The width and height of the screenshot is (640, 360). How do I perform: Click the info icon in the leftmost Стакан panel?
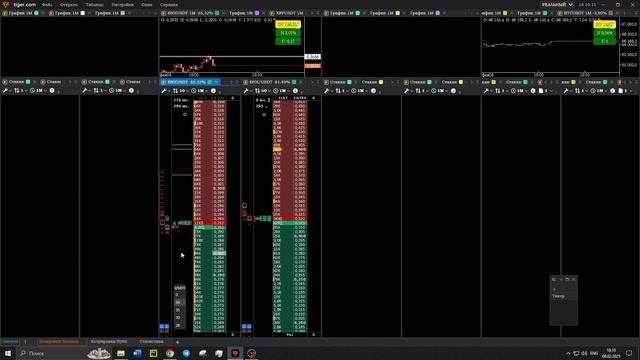(52, 91)
